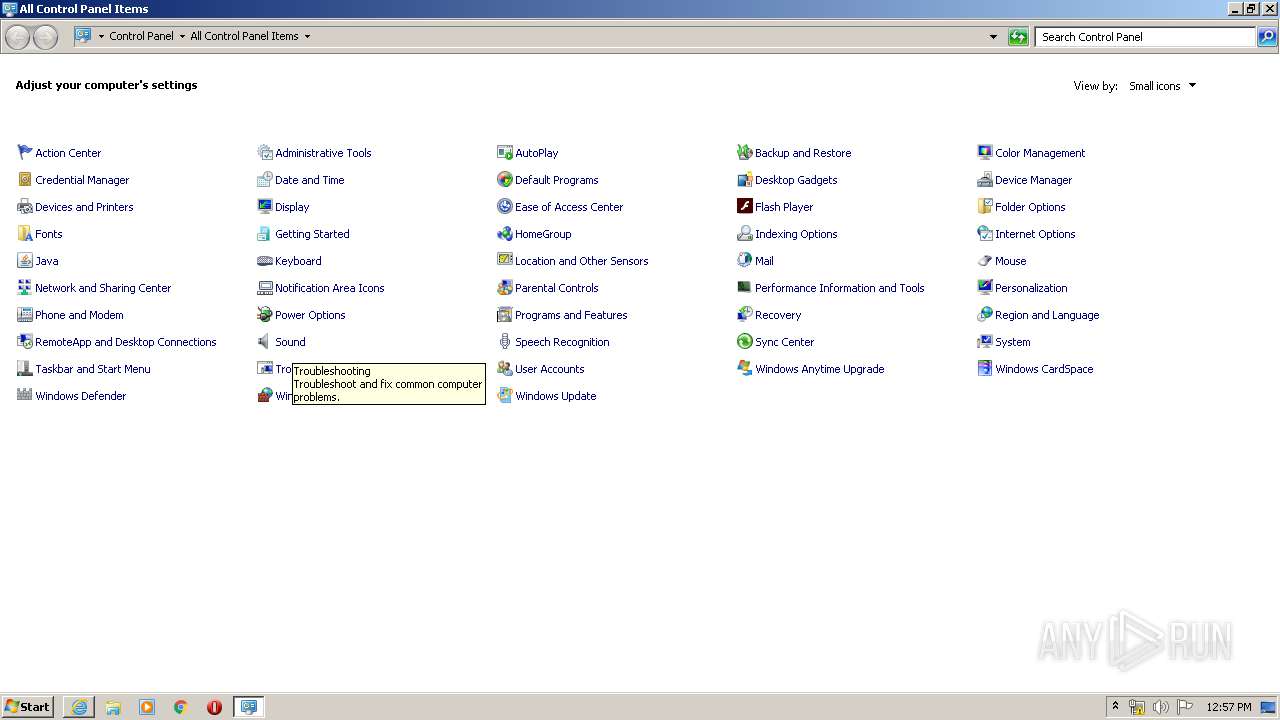Click the Mouse icon
The height and width of the screenshot is (720, 1280).
click(985, 261)
